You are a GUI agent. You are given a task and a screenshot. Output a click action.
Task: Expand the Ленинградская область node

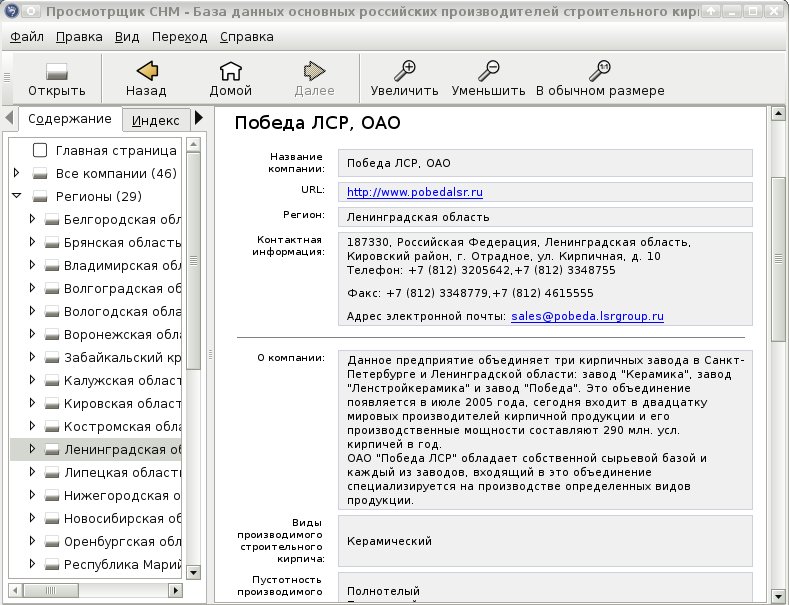pos(32,449)
